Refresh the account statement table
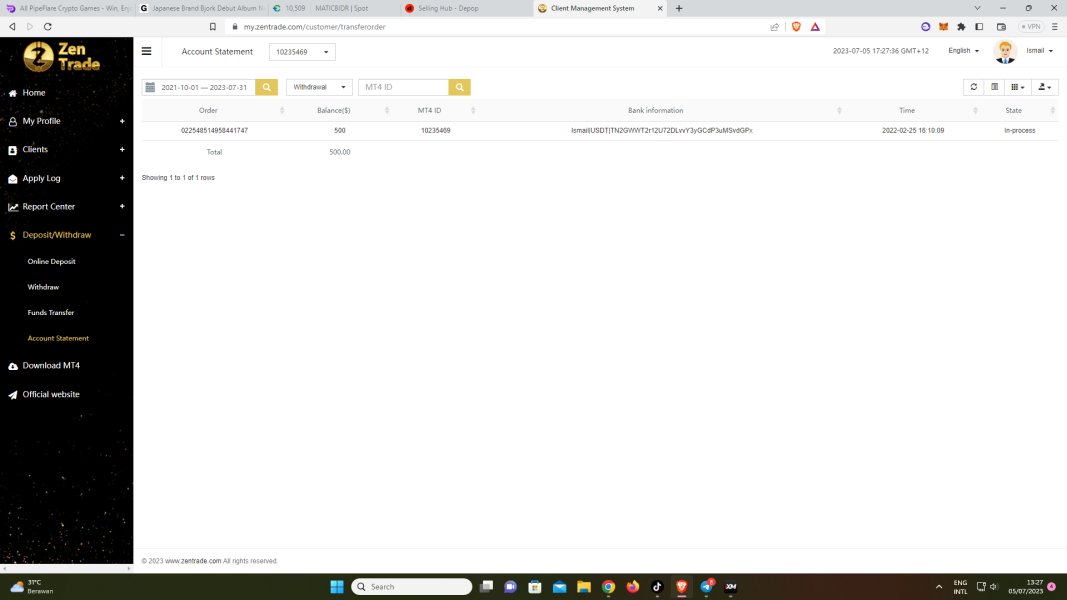The width and height of the screenshot is (1067, 600). [974, 87]
